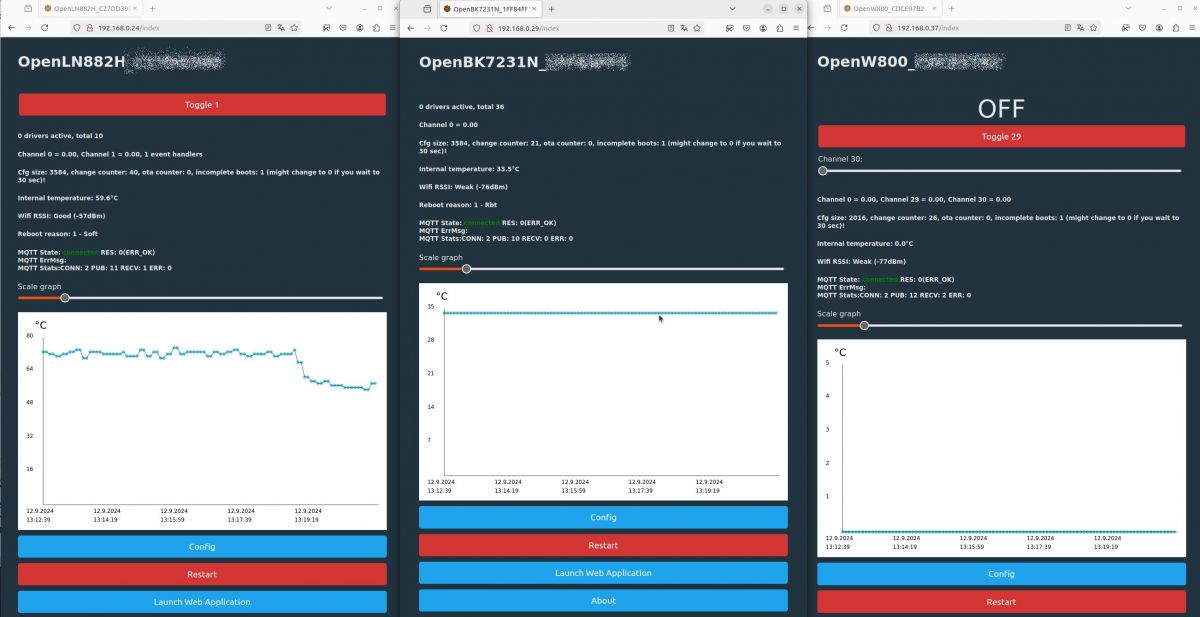Viewport: 1200px width, 617px height.
Task: Add new tab in OpenBK7231N window
Action: [x=551, y=9]
